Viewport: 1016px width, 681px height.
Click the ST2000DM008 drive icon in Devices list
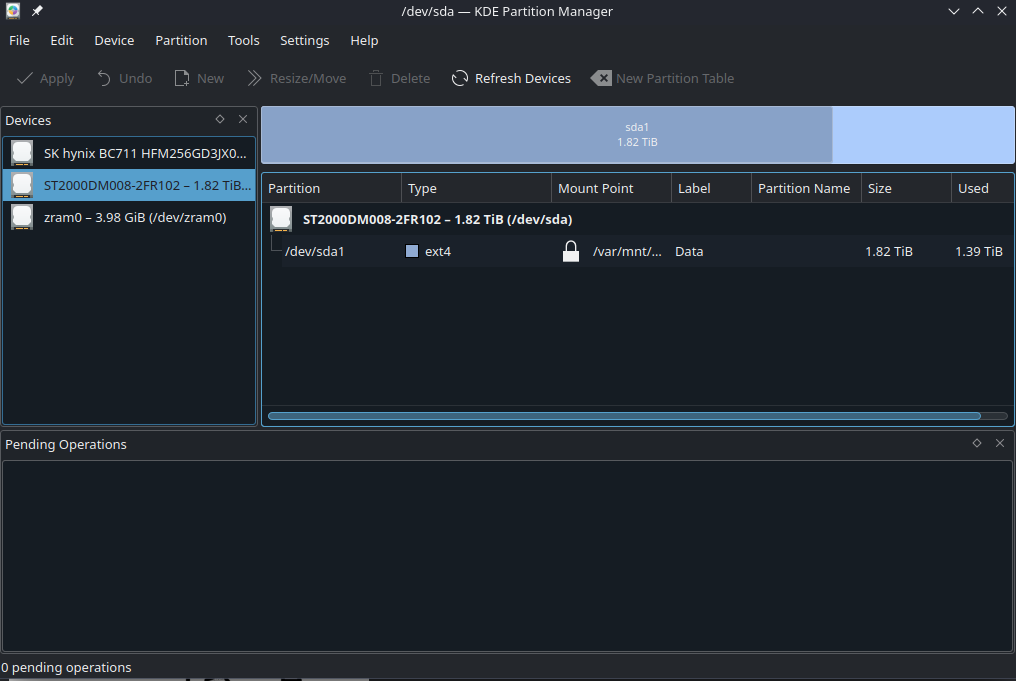[22, 185]
